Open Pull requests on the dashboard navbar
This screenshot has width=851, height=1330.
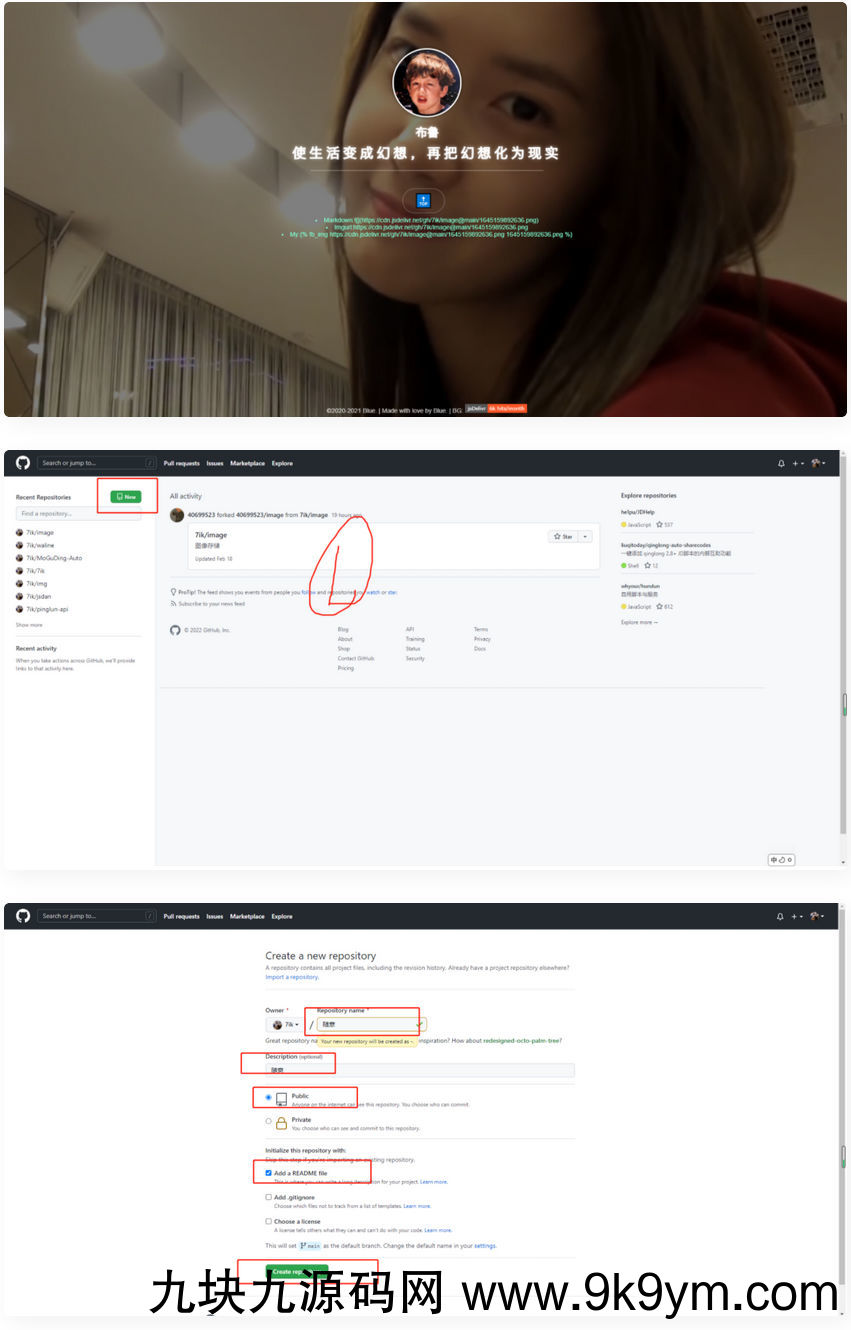coord(181,463)
